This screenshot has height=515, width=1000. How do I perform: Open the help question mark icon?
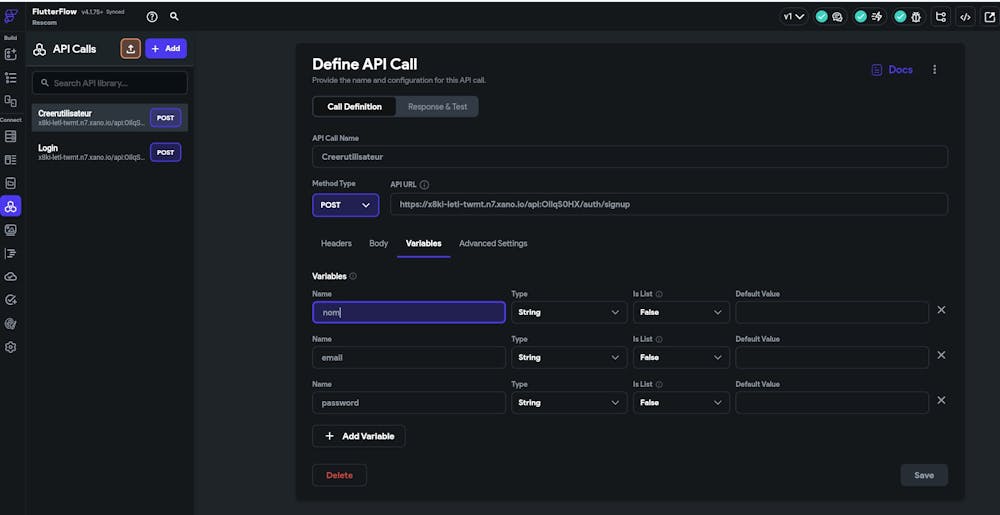pos(152,17)
